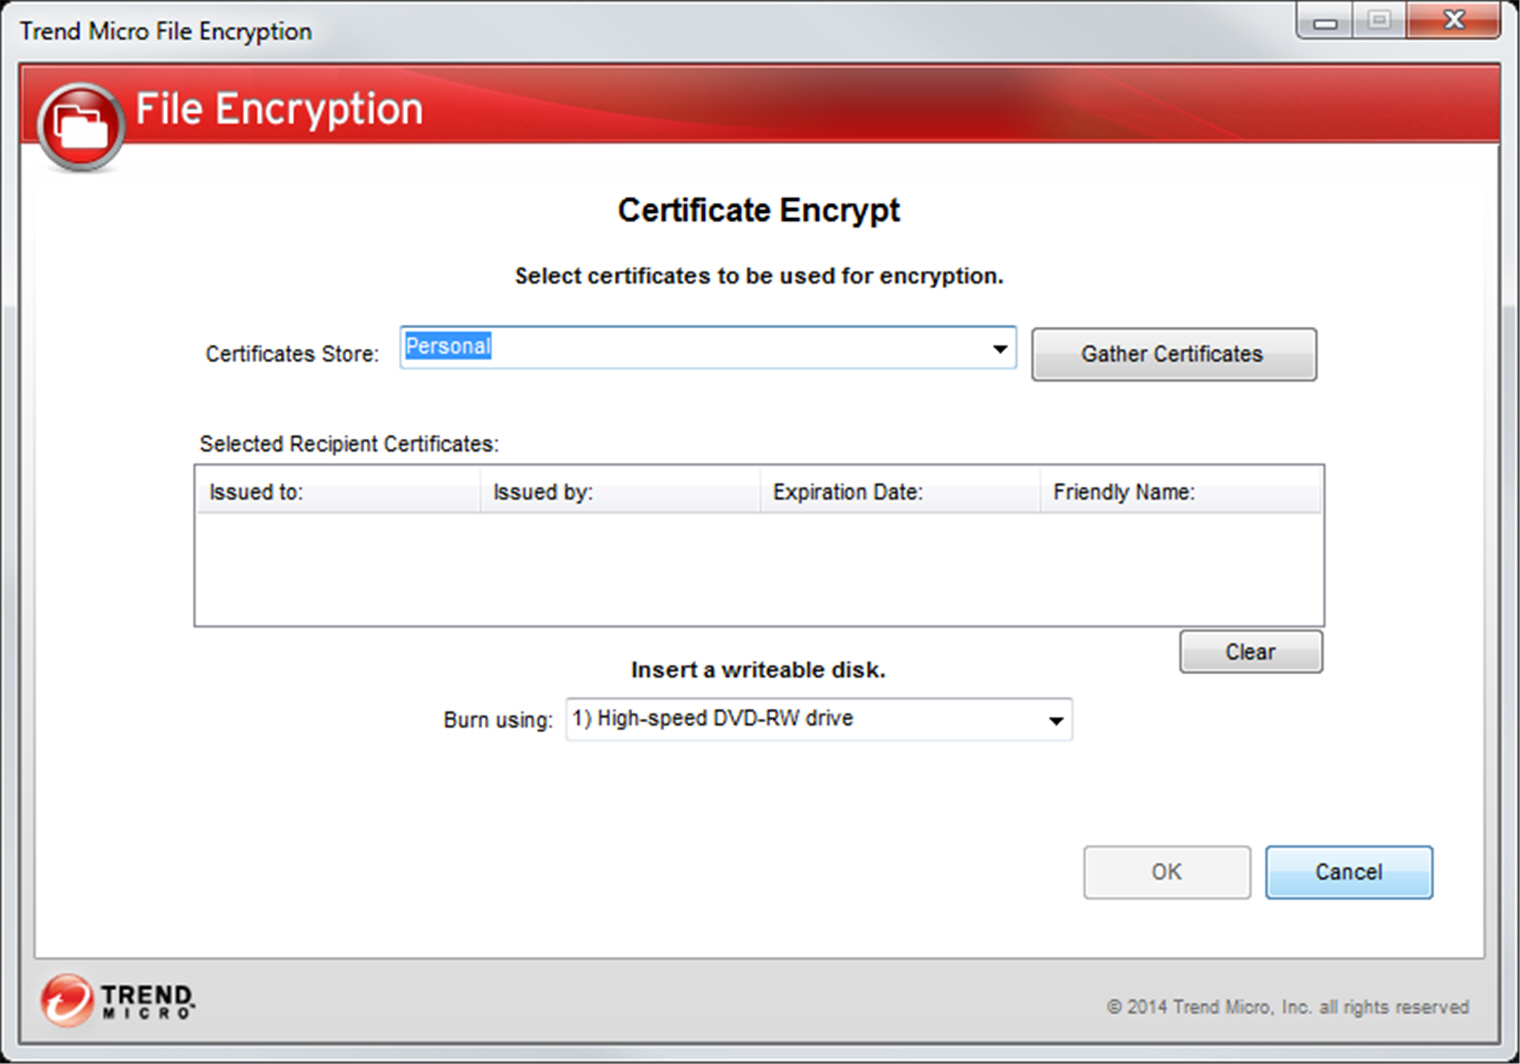Click the window title bar text

coord(166,32)
